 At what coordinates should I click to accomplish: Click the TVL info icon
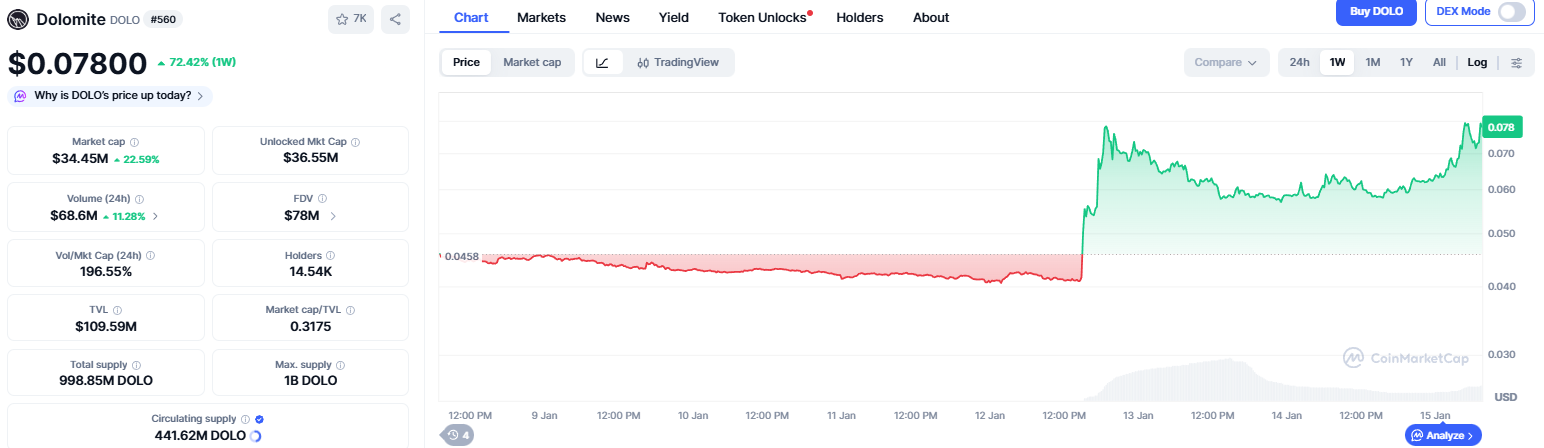coord(117,311)
